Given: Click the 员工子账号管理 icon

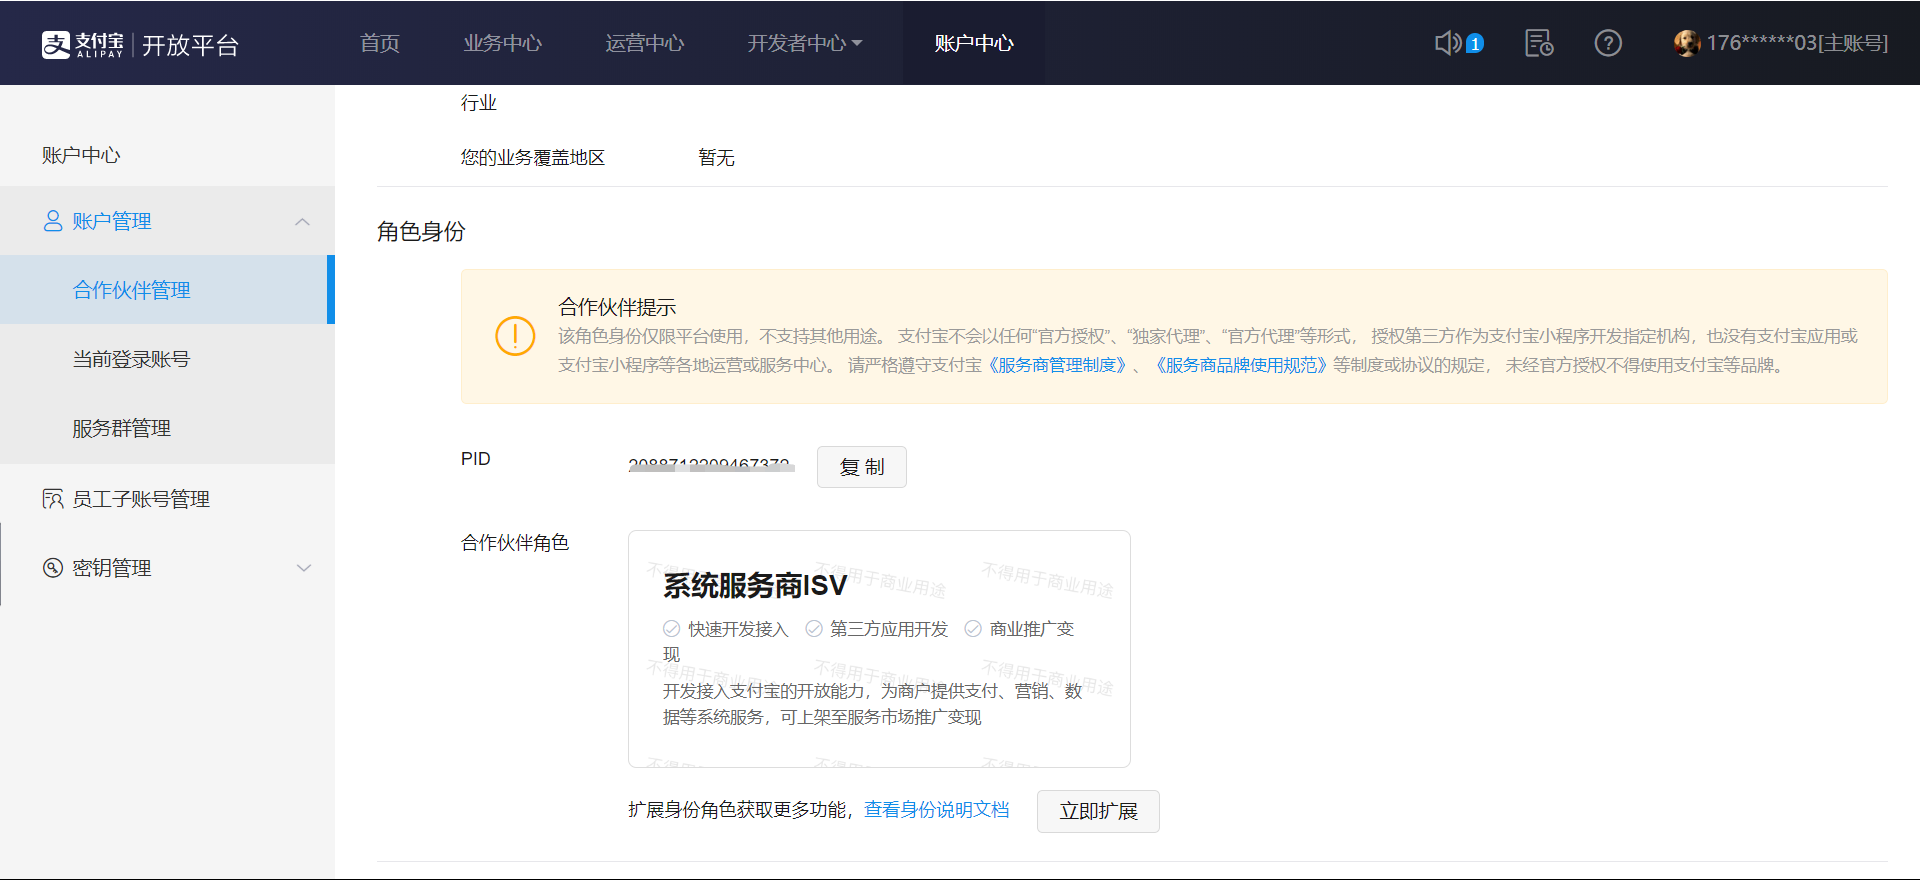Looking at the screenshot, I should click(53, 499).
